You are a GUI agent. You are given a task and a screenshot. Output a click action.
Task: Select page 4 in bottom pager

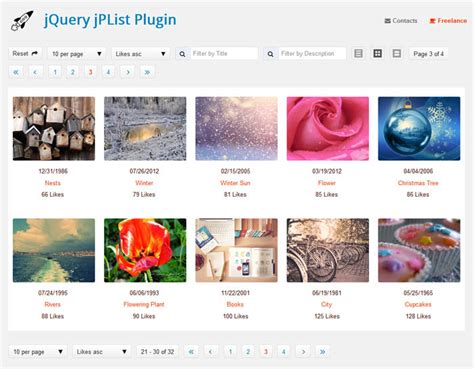point(283,352)
